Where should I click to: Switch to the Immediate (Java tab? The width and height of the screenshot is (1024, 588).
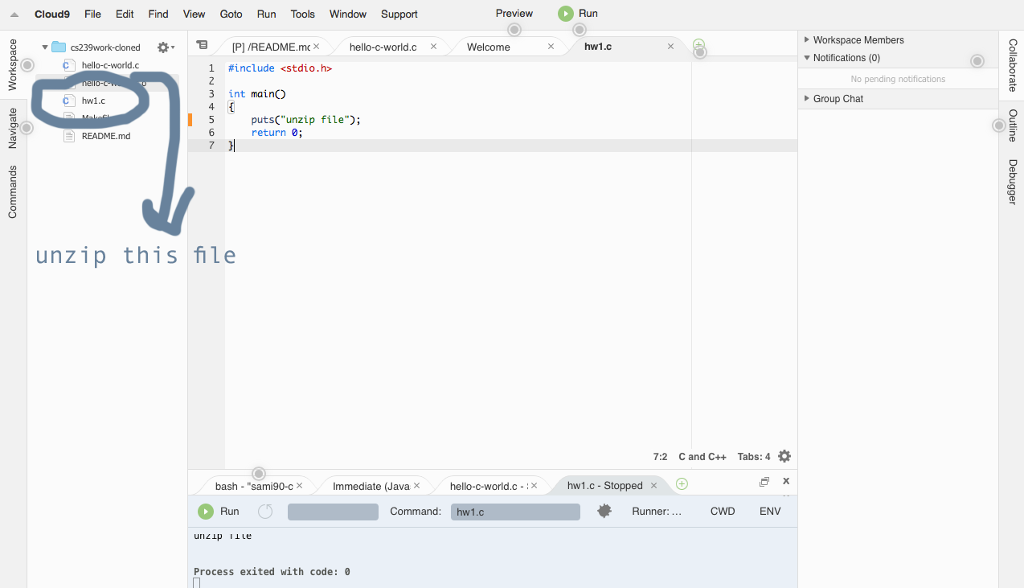point(371,486)
